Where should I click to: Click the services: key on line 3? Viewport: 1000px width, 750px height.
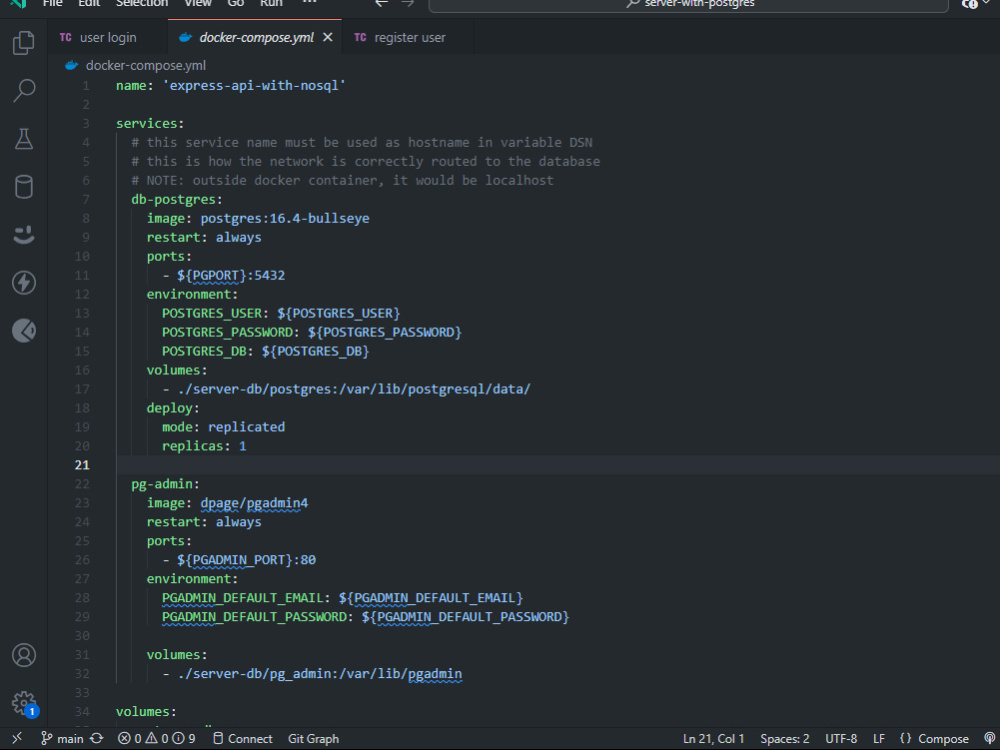point(150,123)
